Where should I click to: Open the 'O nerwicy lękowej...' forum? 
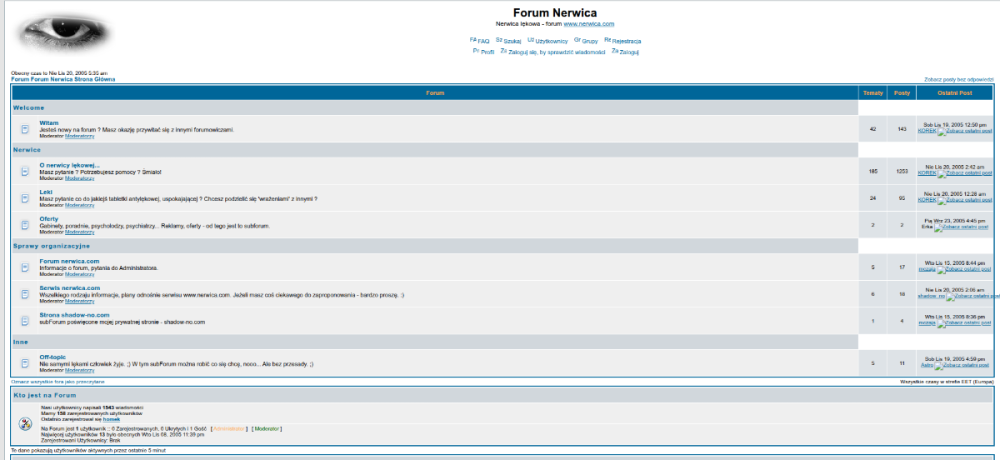coord(69,165)
